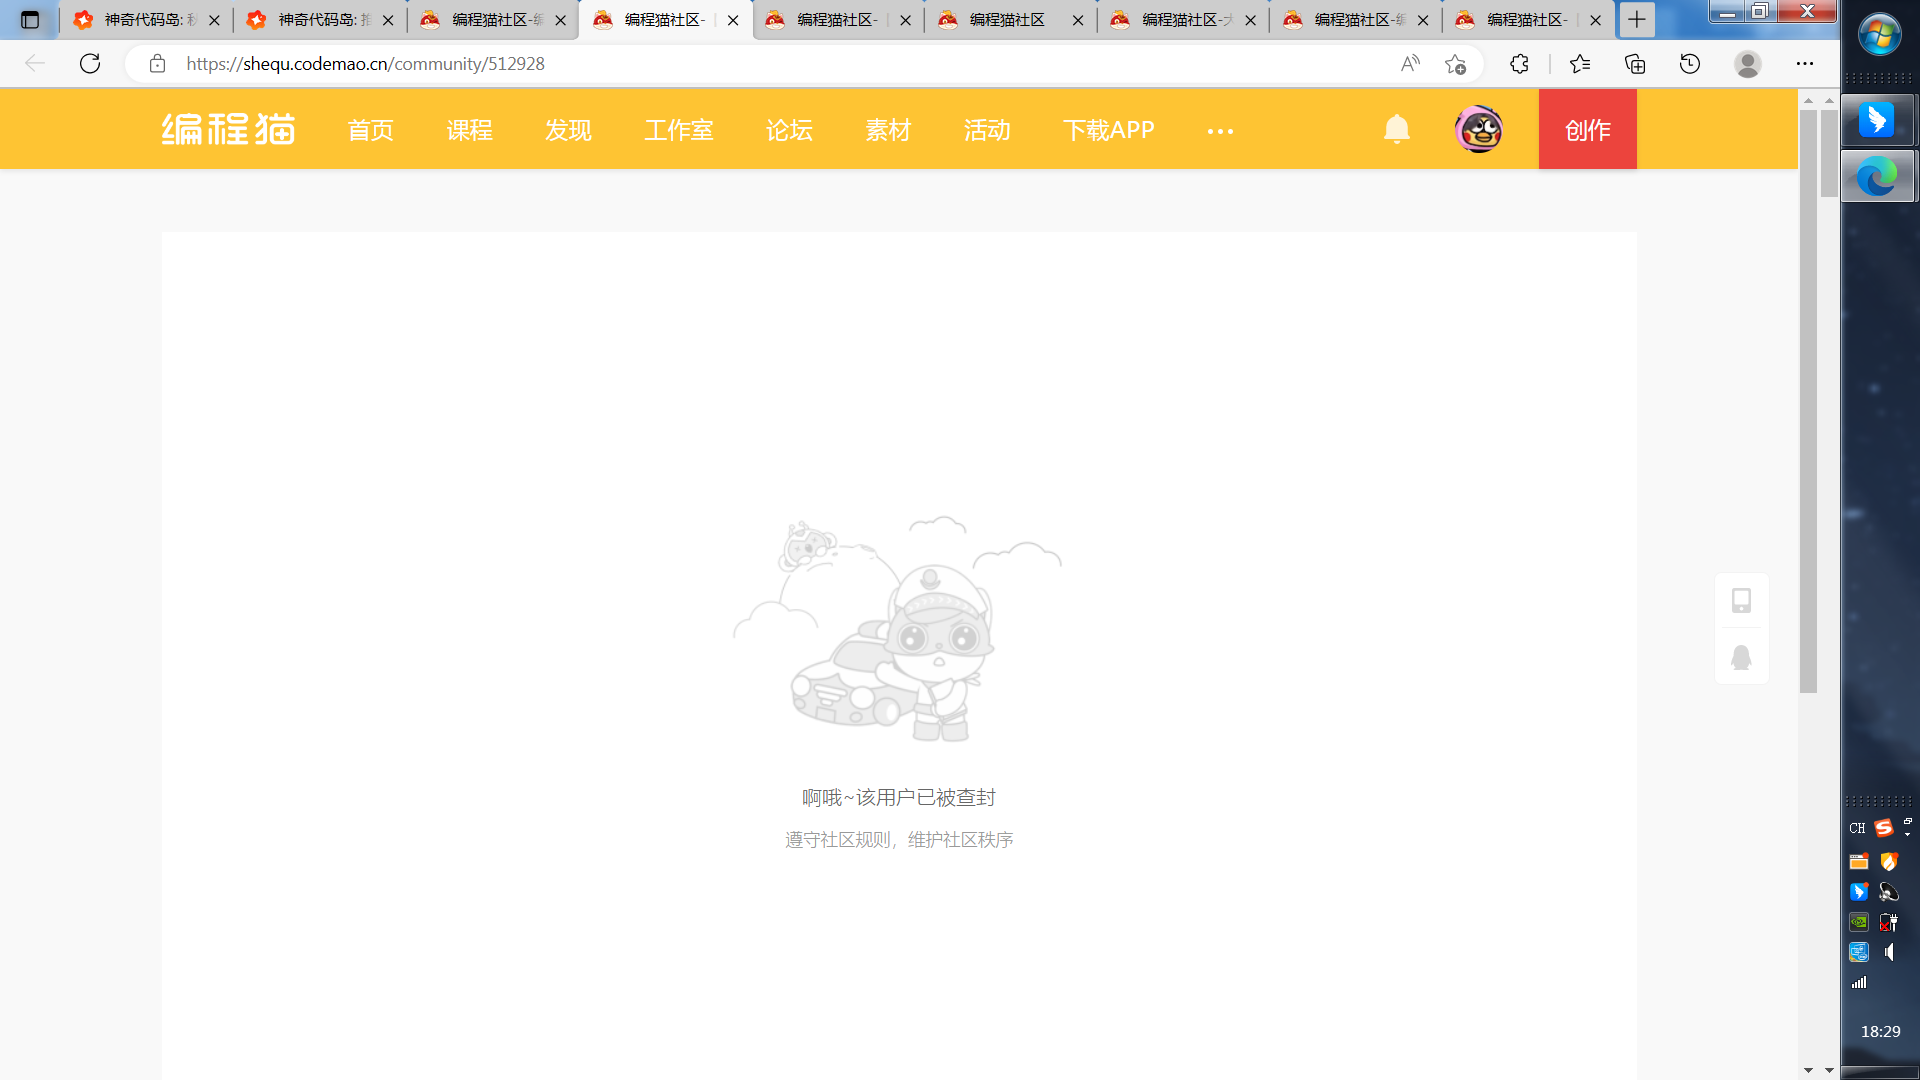Click the network signal tray icon
The height and width of the screenshot is (1080, 1920).
[1859, 982]
